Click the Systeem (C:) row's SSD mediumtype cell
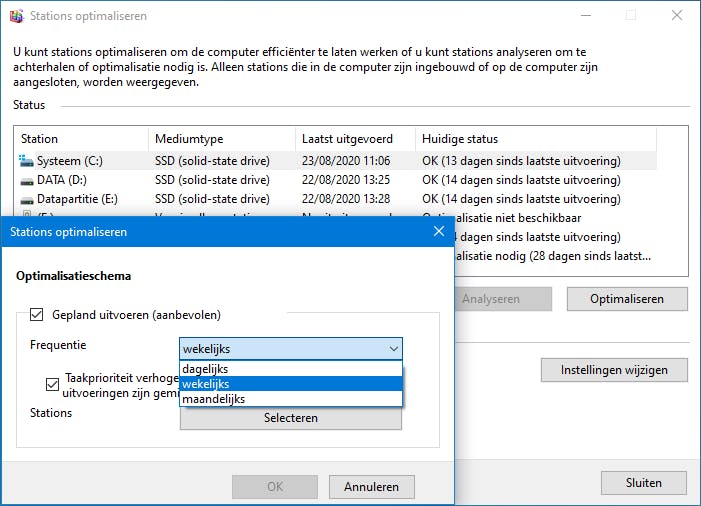This screenshot has width=701, height=506. click(212, 160)
